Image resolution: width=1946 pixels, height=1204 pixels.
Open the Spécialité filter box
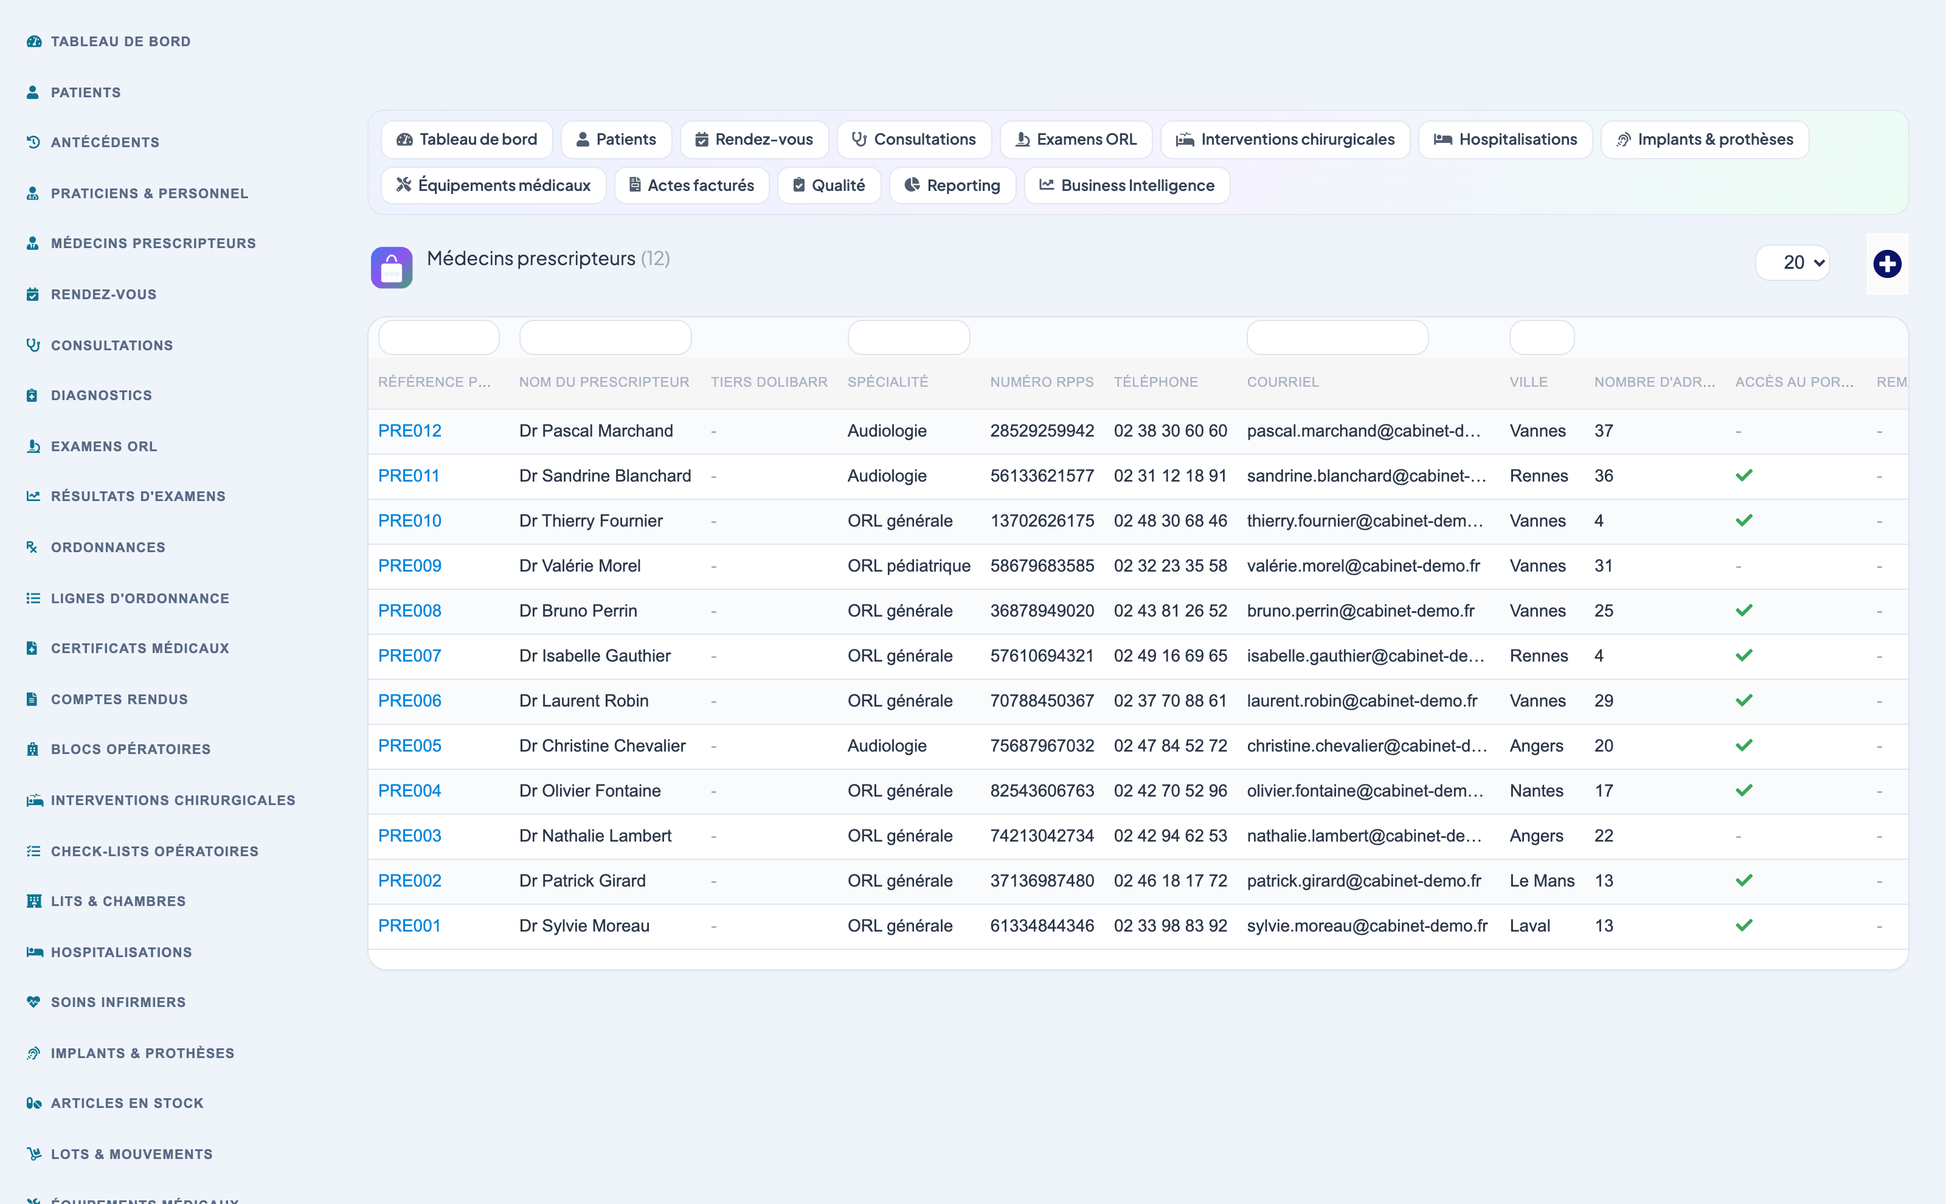tap(908, 337)
